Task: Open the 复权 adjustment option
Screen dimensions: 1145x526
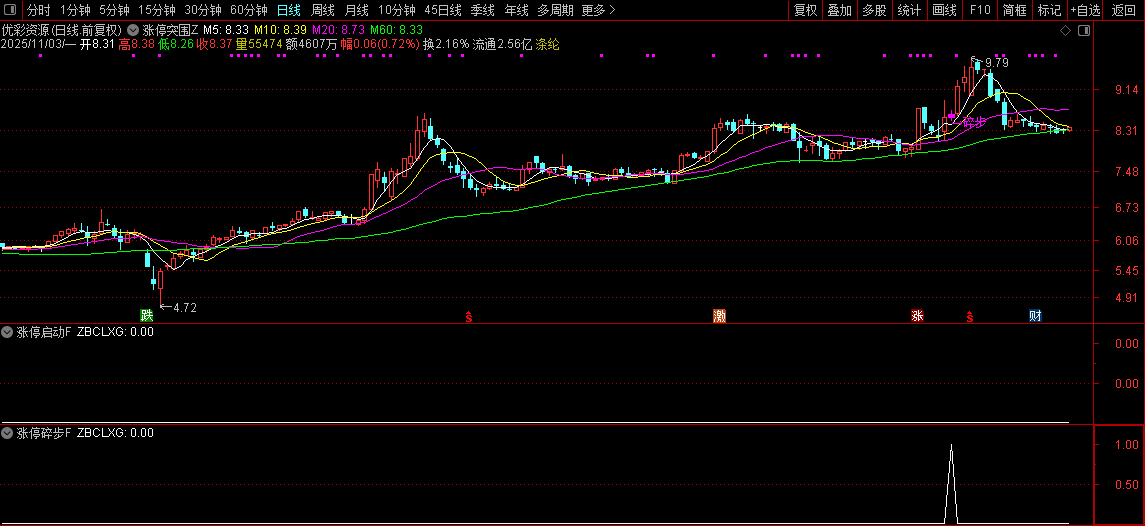Action: pyautogui.click(x=805, y=10)
